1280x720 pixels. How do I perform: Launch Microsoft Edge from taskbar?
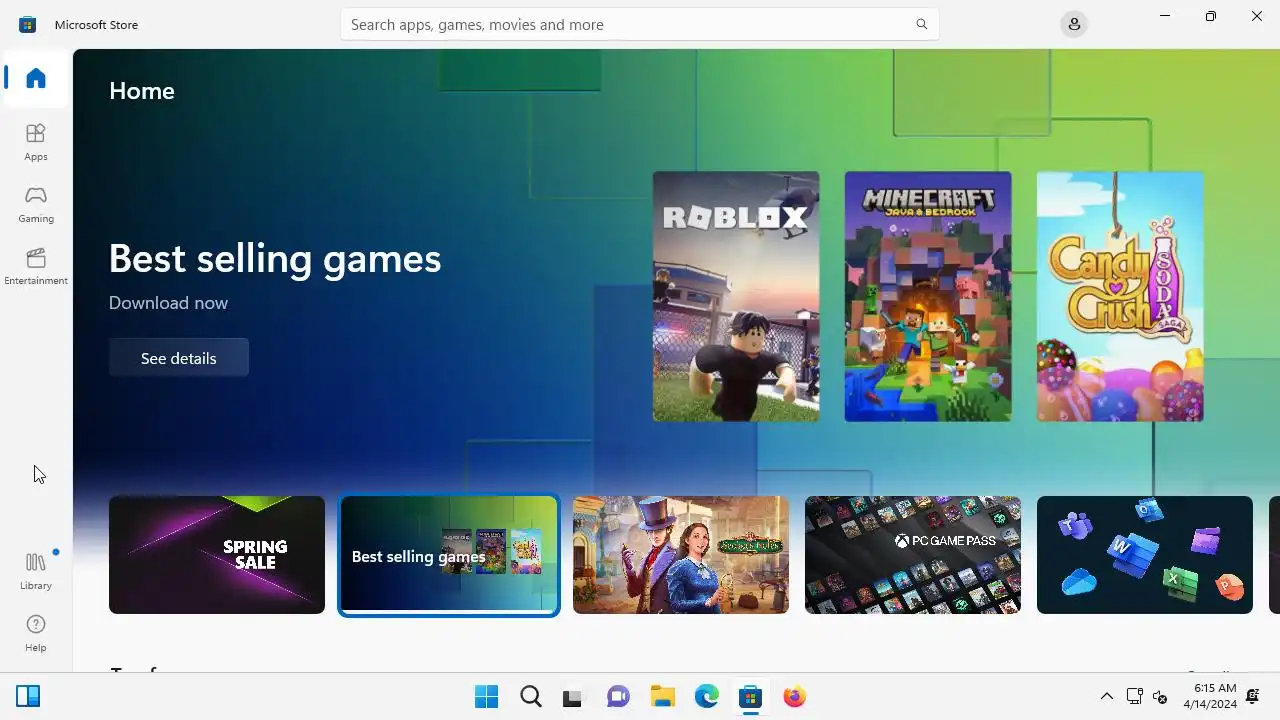706,697
